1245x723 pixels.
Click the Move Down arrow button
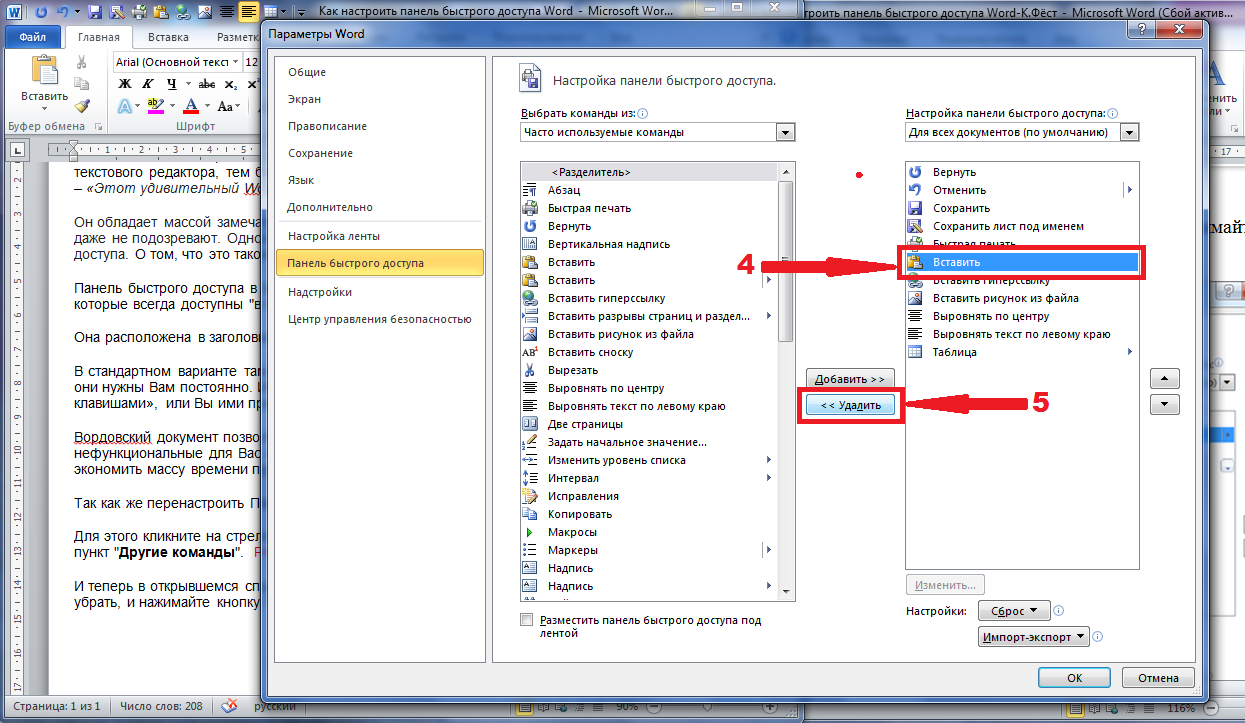pos(1165,404)
